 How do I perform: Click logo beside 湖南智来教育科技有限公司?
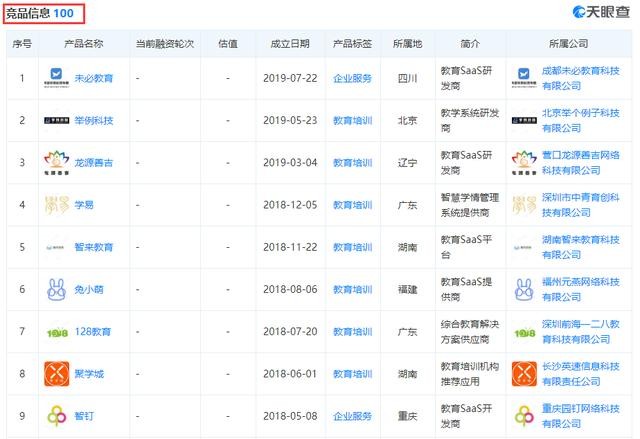coord(523,247)
